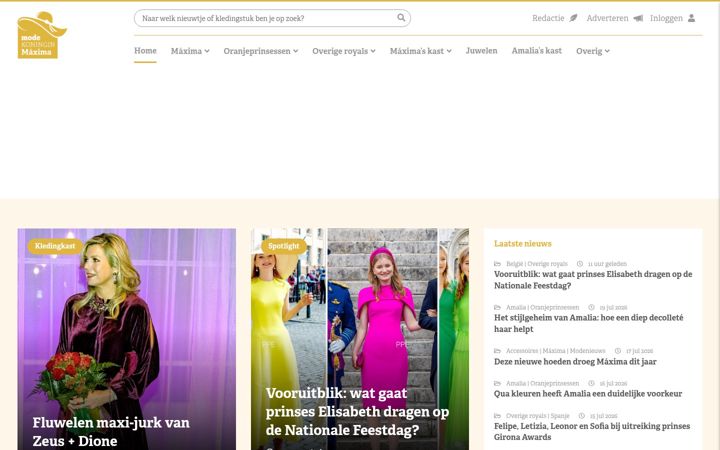Click the Spotlight badge
This screenshot has width=720, height=450.
(284, 246)
